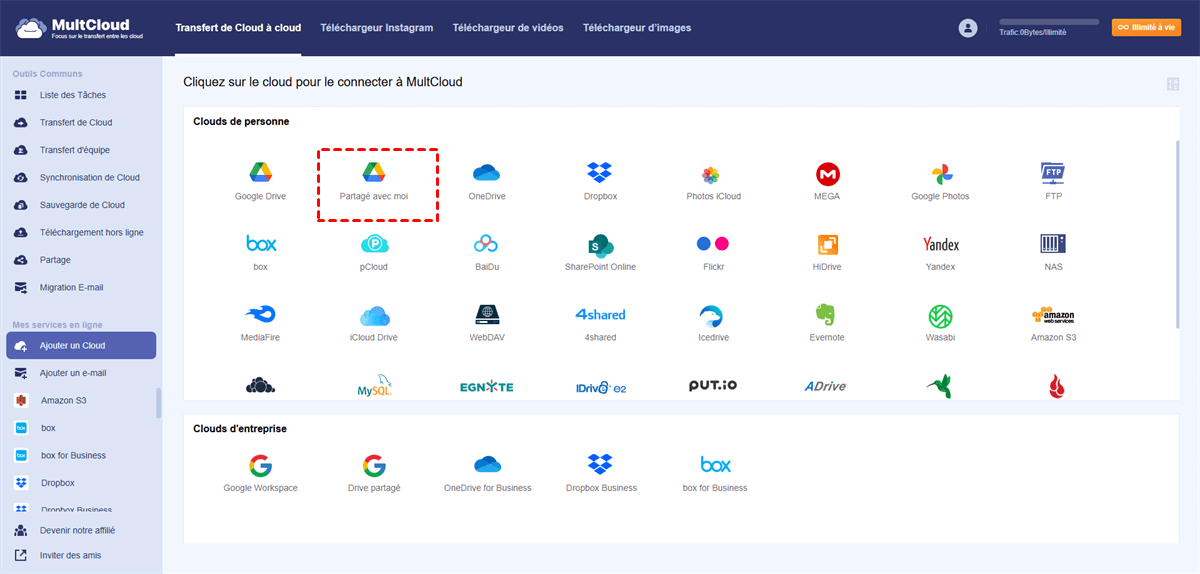This screenshot has height=574, width=1200.
Task: Pick the Dropbox cloud icon
Action: 600,173
